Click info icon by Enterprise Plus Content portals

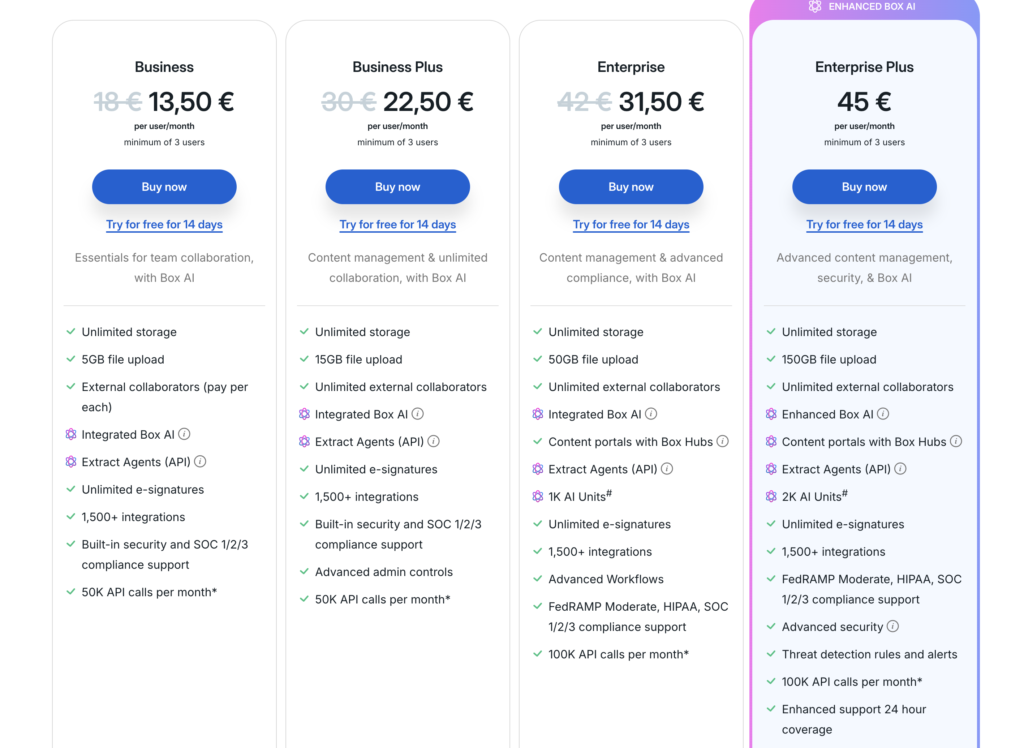956,441
